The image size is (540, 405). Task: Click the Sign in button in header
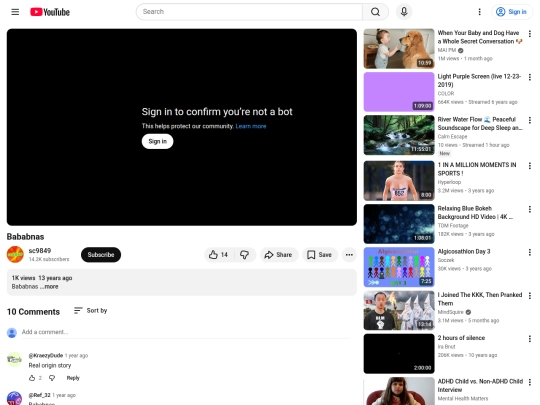[511, 12]
